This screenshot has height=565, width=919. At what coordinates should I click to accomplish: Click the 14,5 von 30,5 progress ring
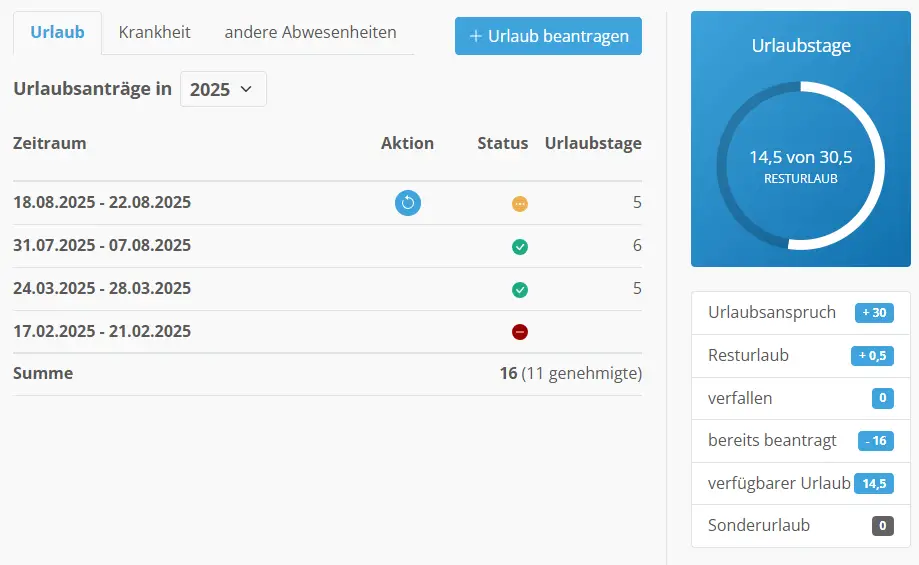[800, 166]
